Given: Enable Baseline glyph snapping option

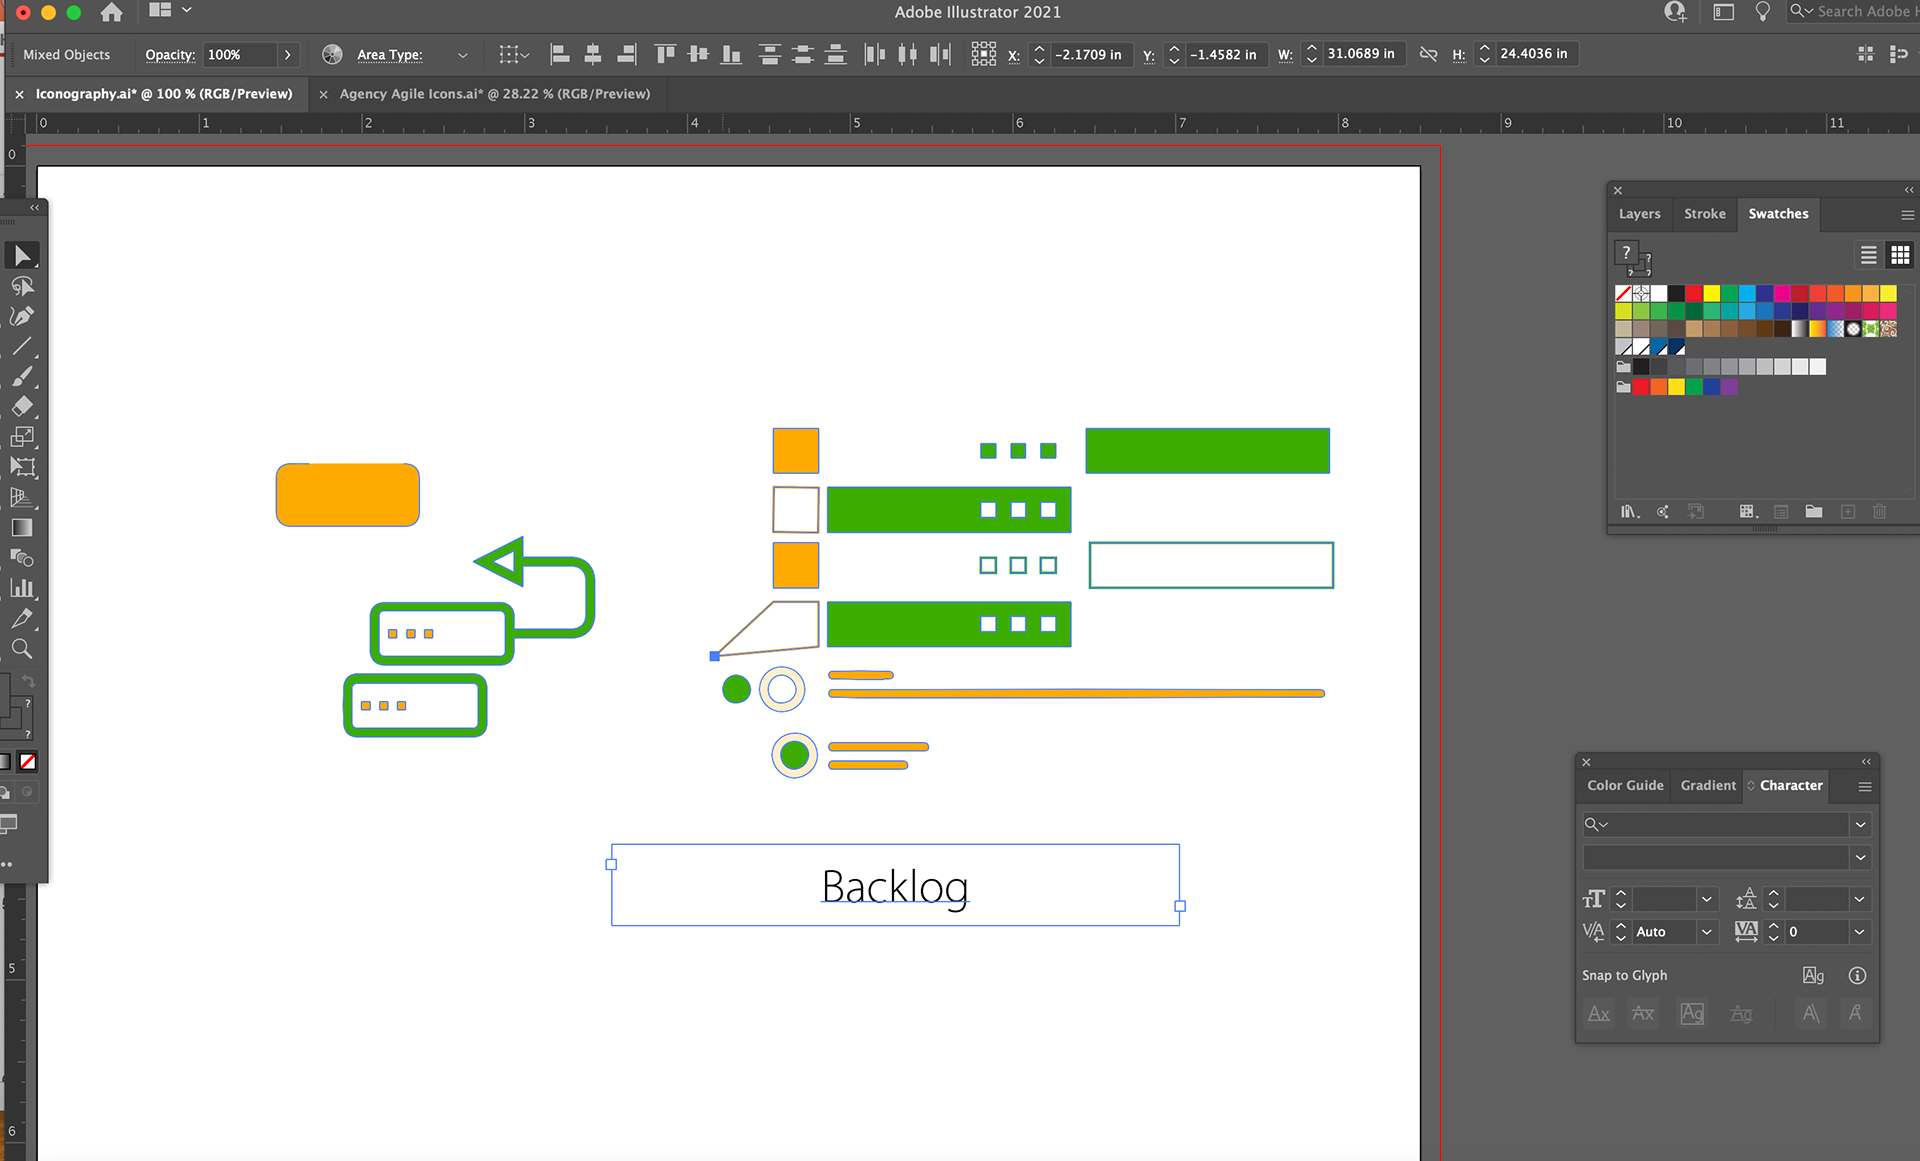Looking at the screenshot, I should coord(1599,1013).
